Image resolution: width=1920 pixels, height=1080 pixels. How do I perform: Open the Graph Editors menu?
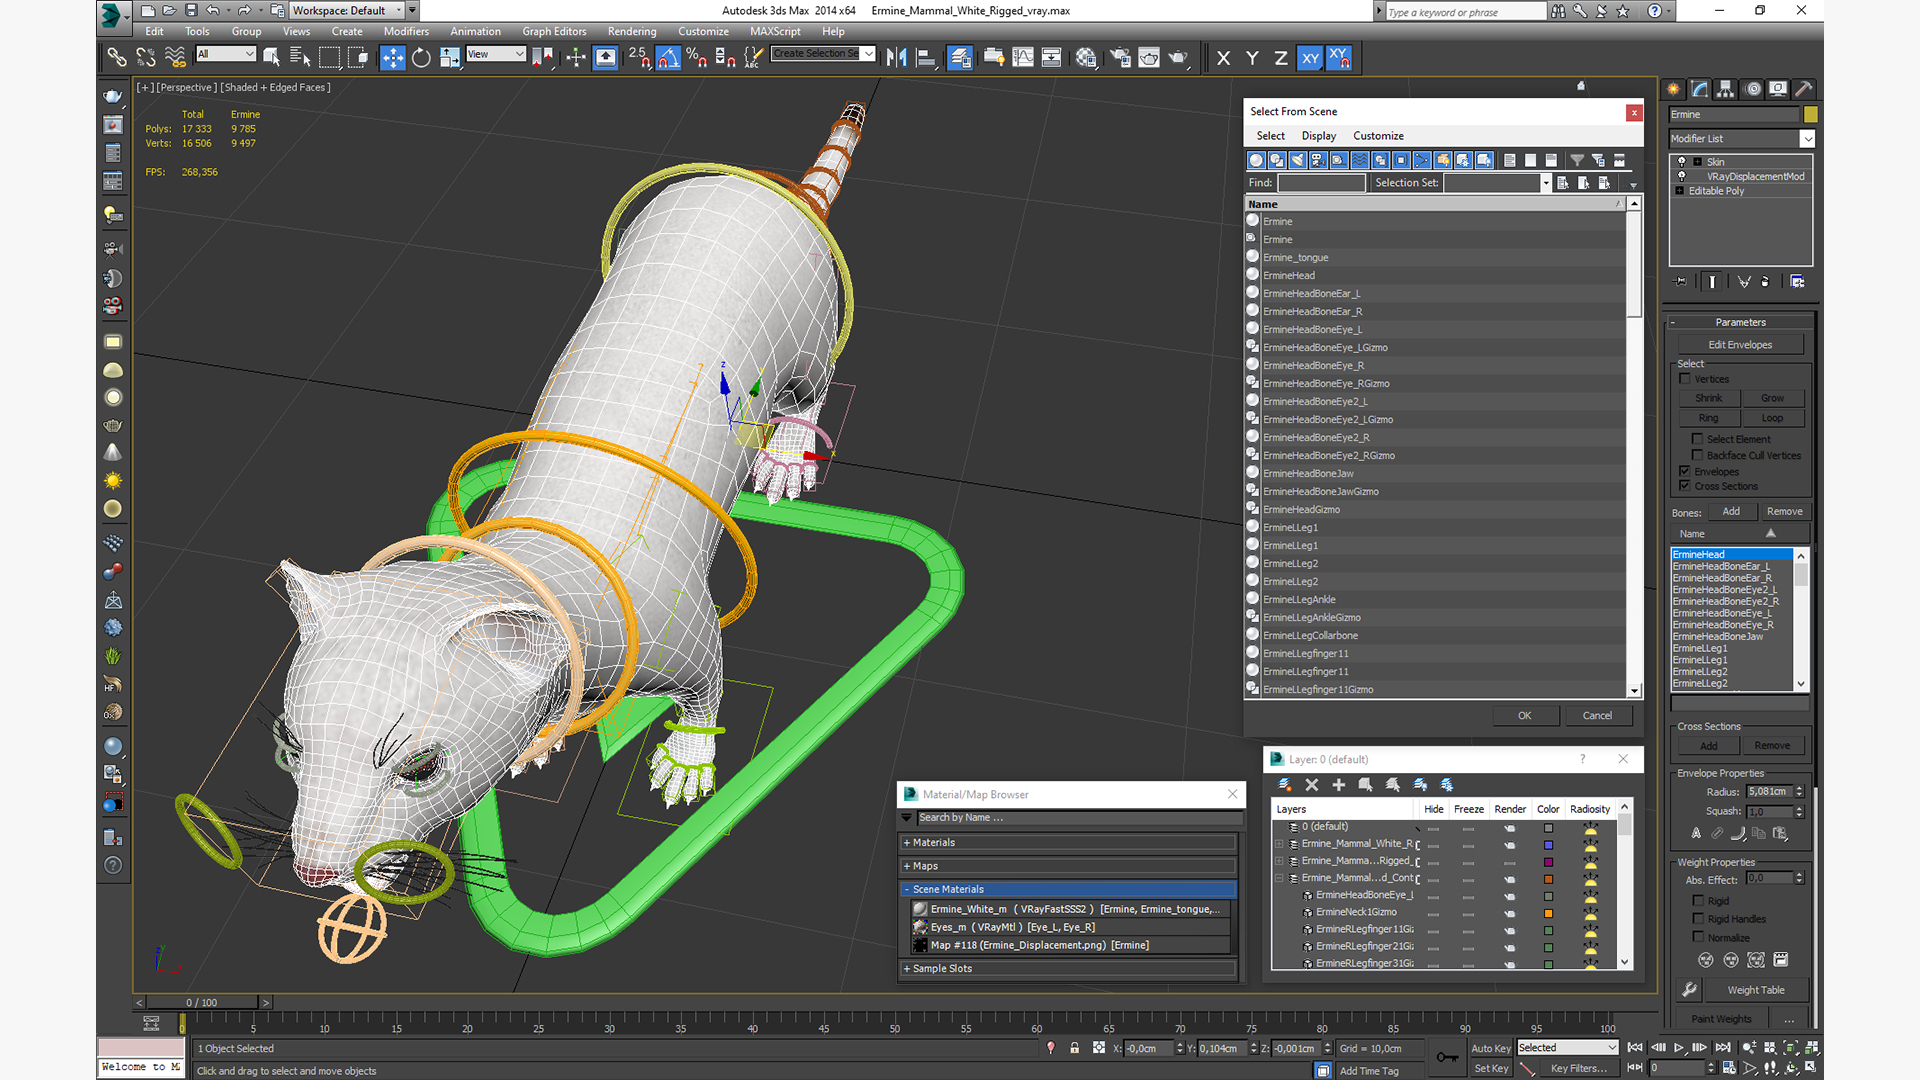[554, 31]
